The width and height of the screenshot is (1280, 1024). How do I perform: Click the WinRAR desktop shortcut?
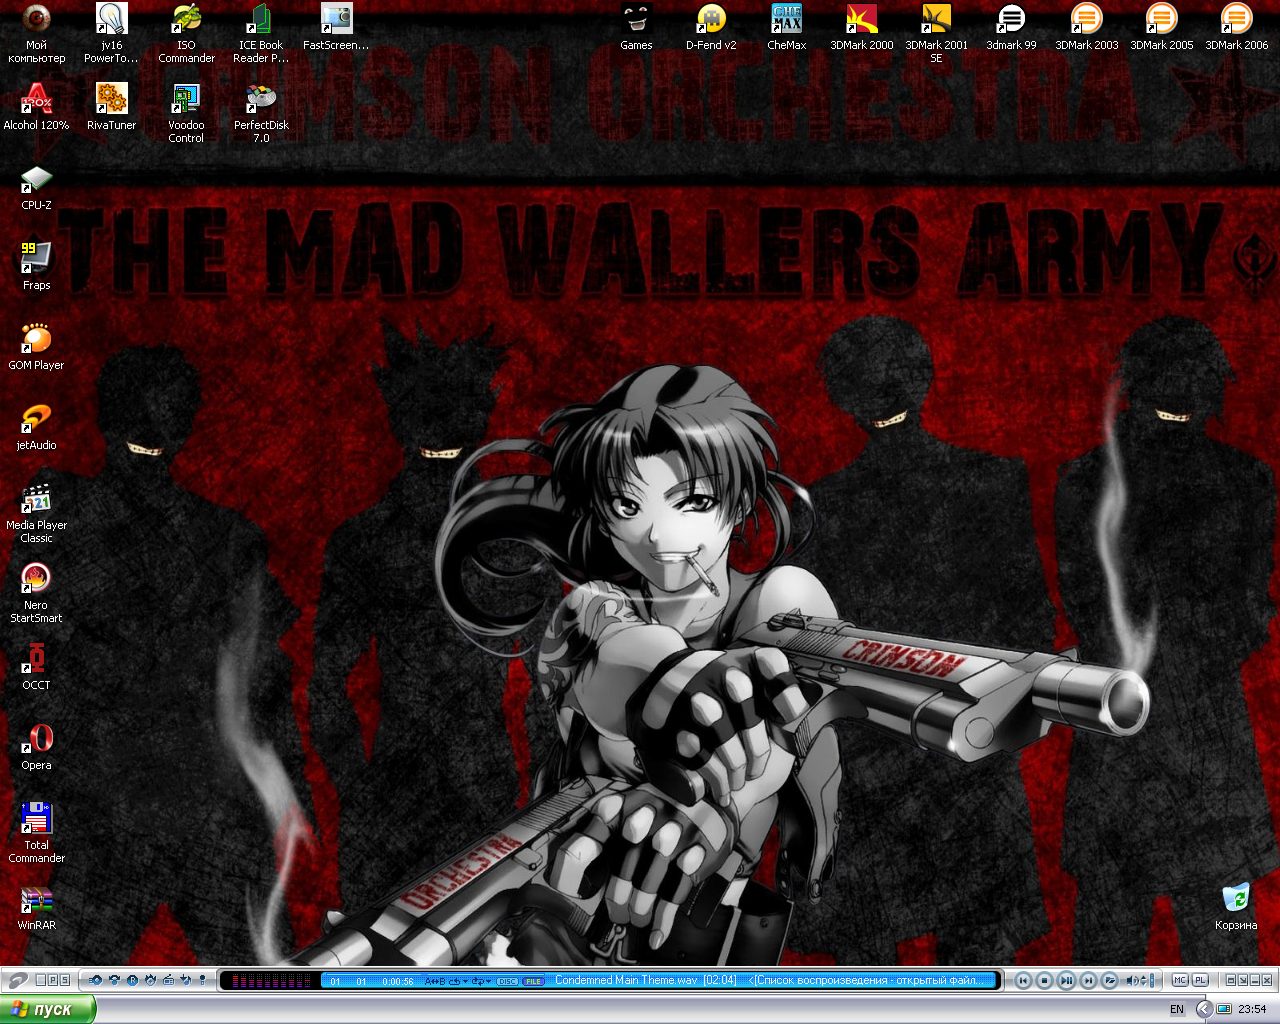coord(36,907)
